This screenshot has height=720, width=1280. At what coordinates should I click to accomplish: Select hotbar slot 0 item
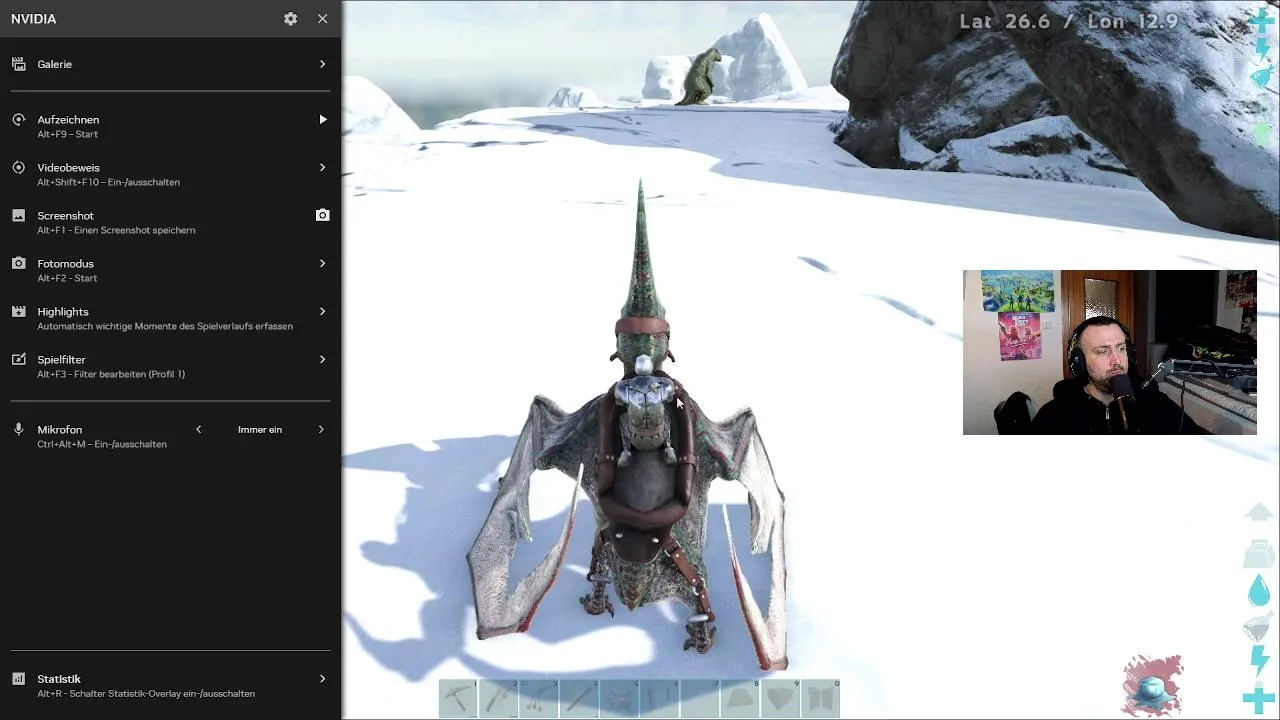click(820, 699)
